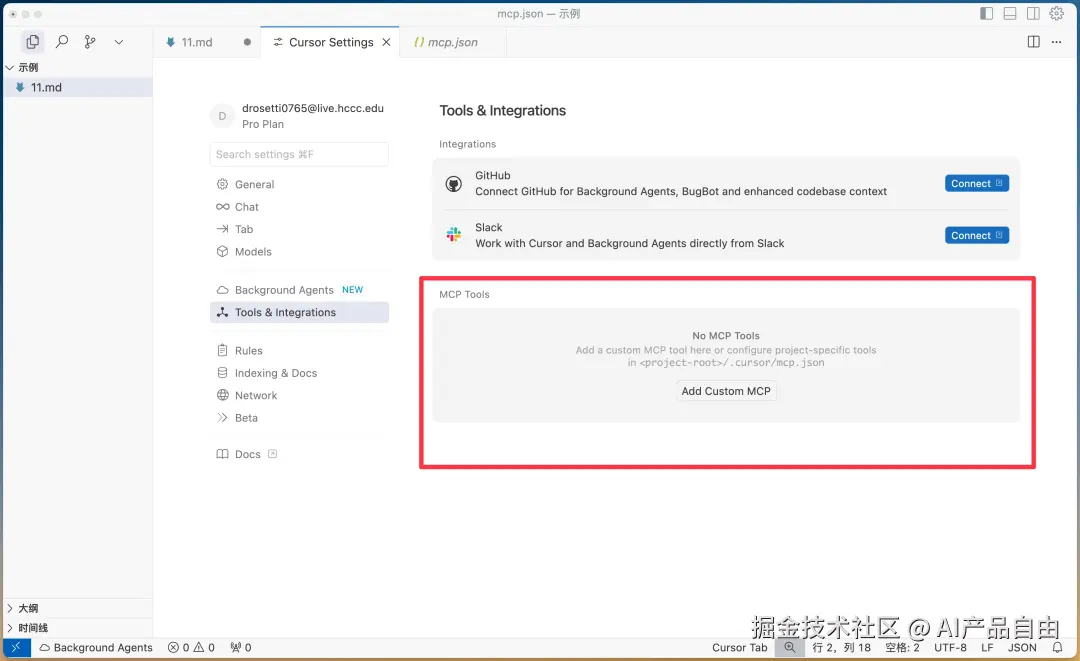Open the Explorer file view icon
Image resolution: width=1080 pixels, height=661 pixels.
(32, 42)
